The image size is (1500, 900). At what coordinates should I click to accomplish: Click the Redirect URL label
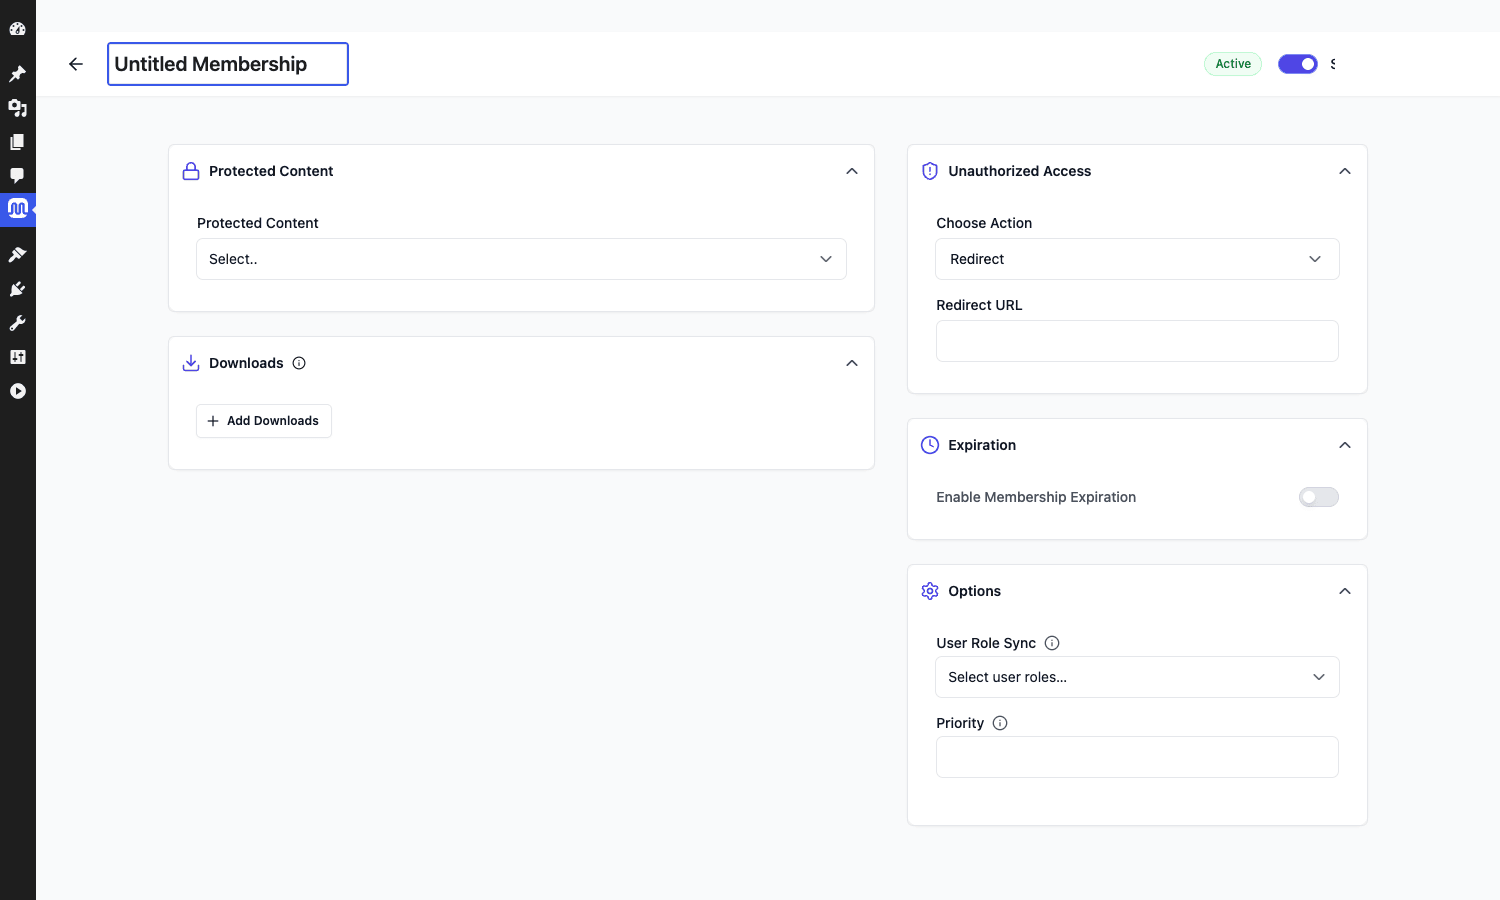click(x=979, y=305)
